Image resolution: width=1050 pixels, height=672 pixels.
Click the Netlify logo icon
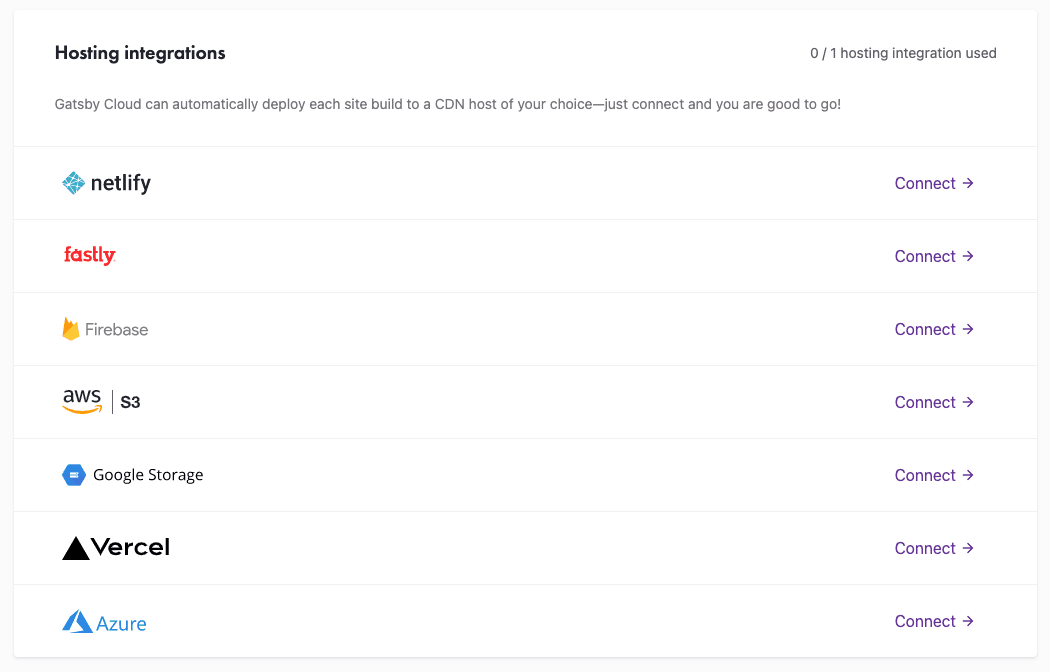[74, 183]
